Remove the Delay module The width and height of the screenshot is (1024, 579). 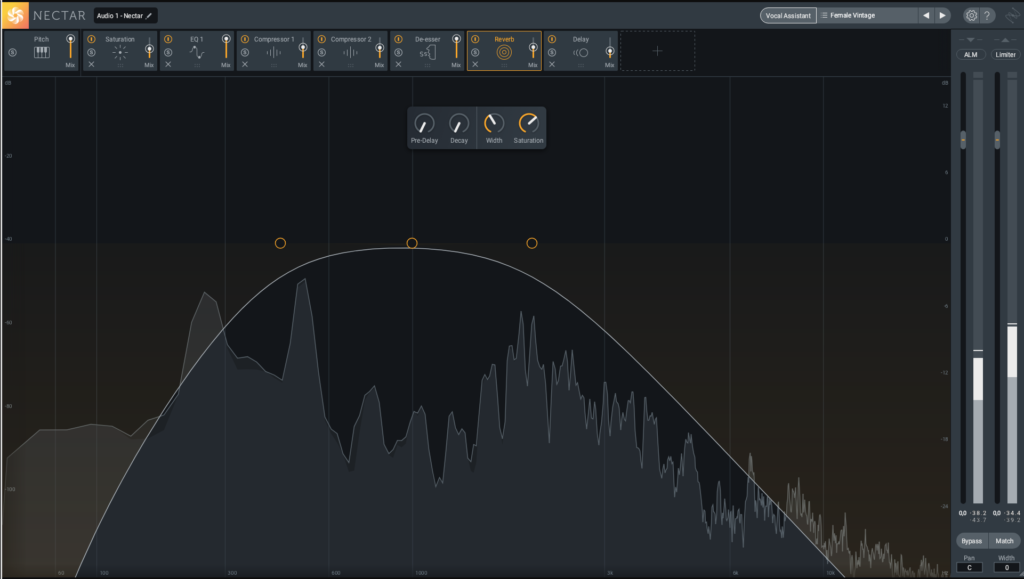click(x=552, y=65)
